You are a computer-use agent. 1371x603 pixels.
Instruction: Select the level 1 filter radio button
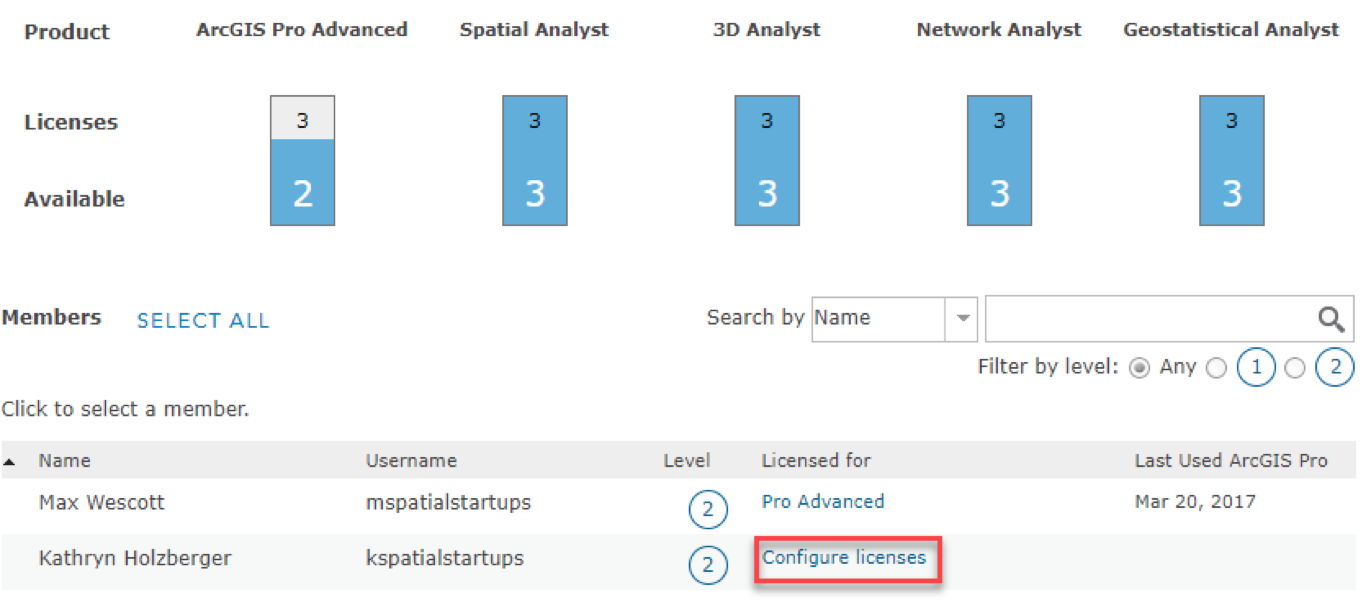pyautogui.click(x=1216, y=368)
